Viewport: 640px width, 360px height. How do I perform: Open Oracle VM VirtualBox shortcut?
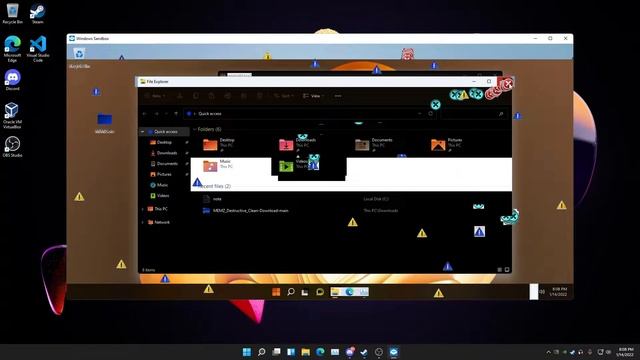pyautogui.click(x=12, y=115)
